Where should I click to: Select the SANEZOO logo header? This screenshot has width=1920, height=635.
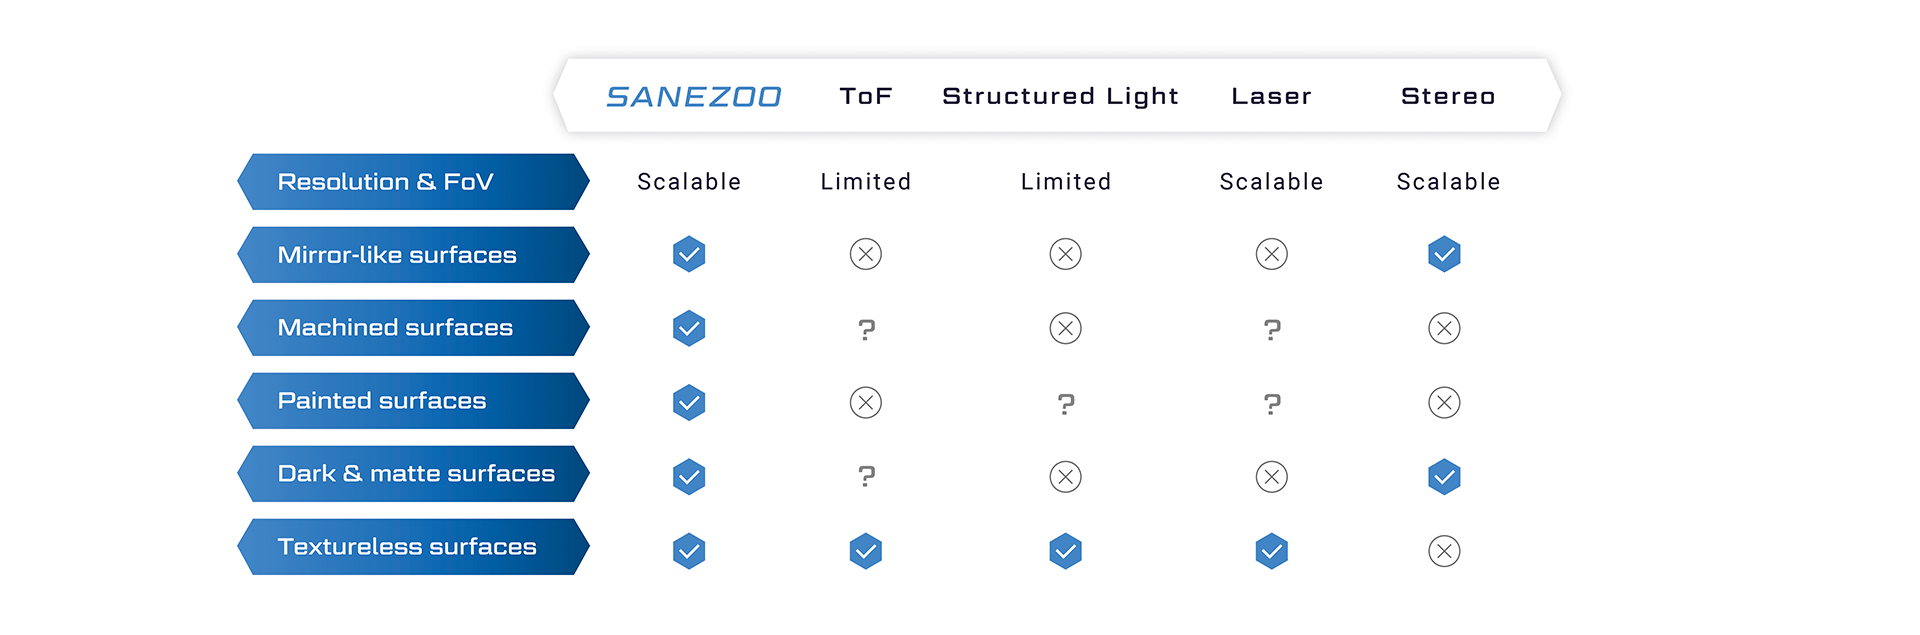point(694,97)
